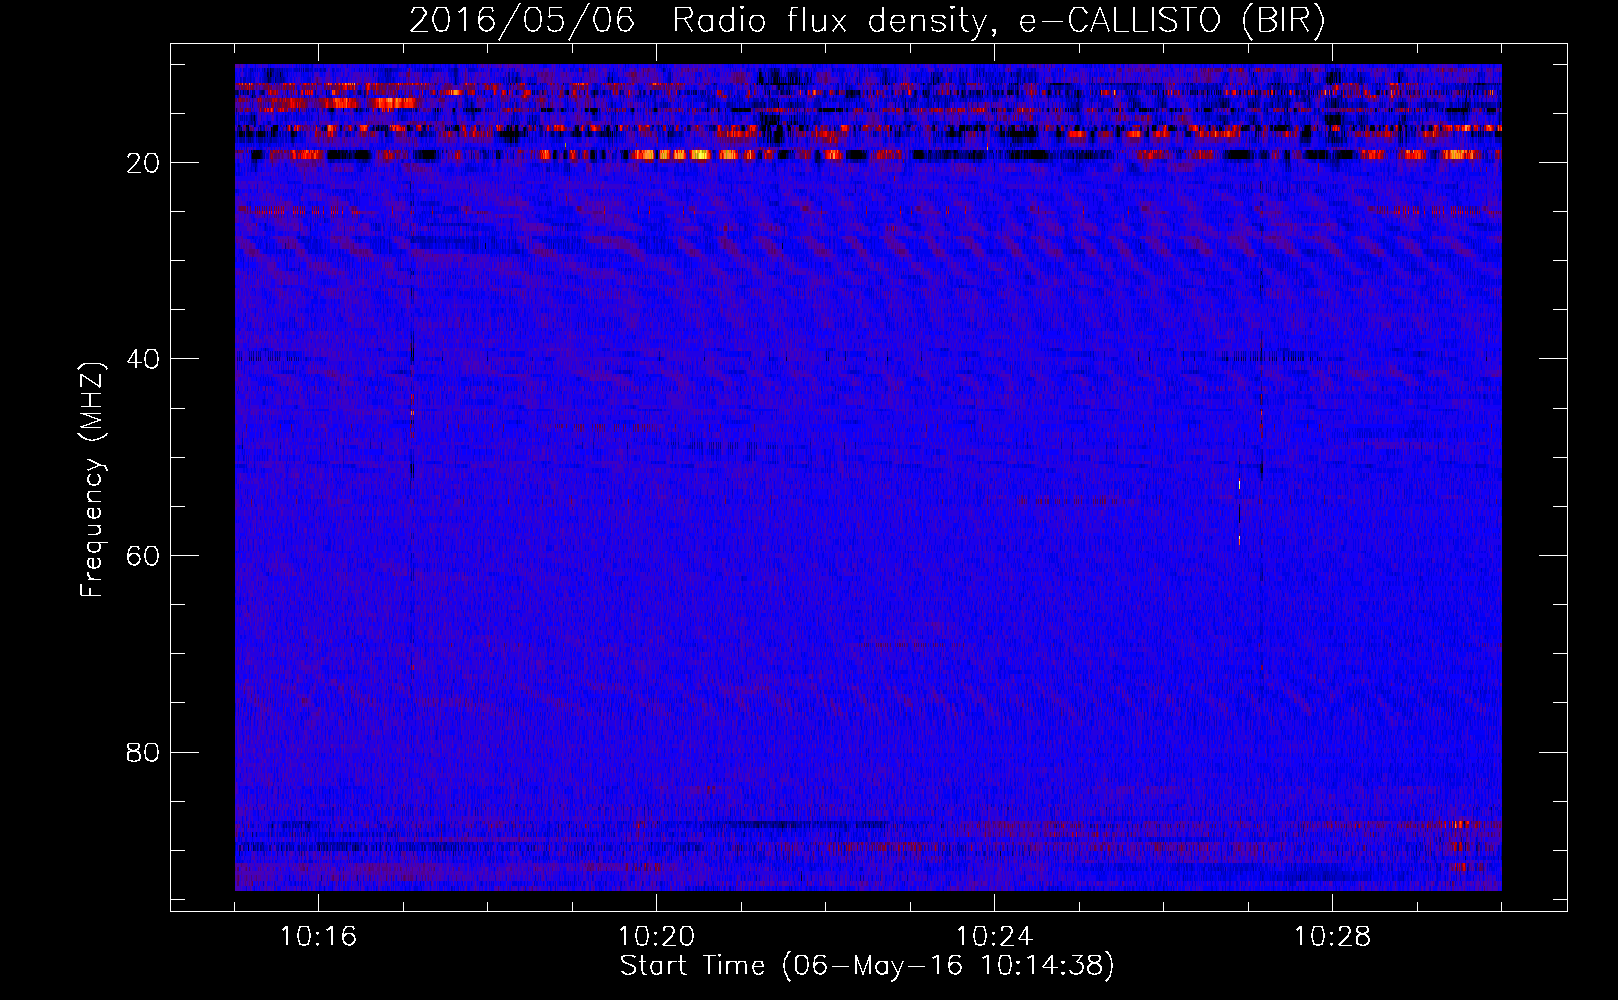This screenshot has height=1000, width=1618.
Task: Click the 40 frequency tick label
Action: 144,359
